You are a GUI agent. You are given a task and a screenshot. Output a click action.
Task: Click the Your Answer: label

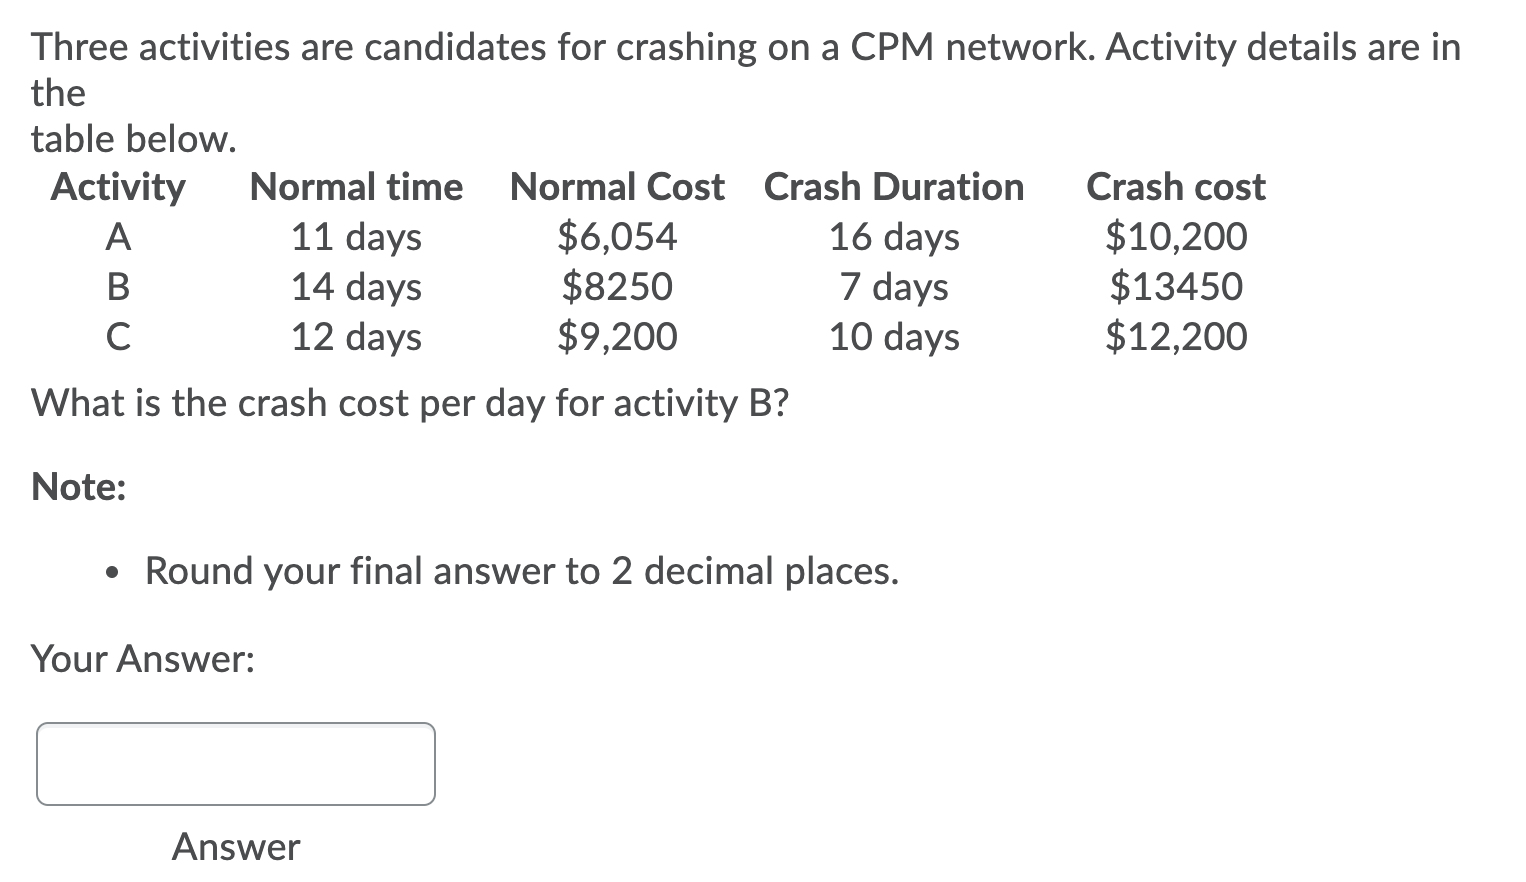coord(143,658)
